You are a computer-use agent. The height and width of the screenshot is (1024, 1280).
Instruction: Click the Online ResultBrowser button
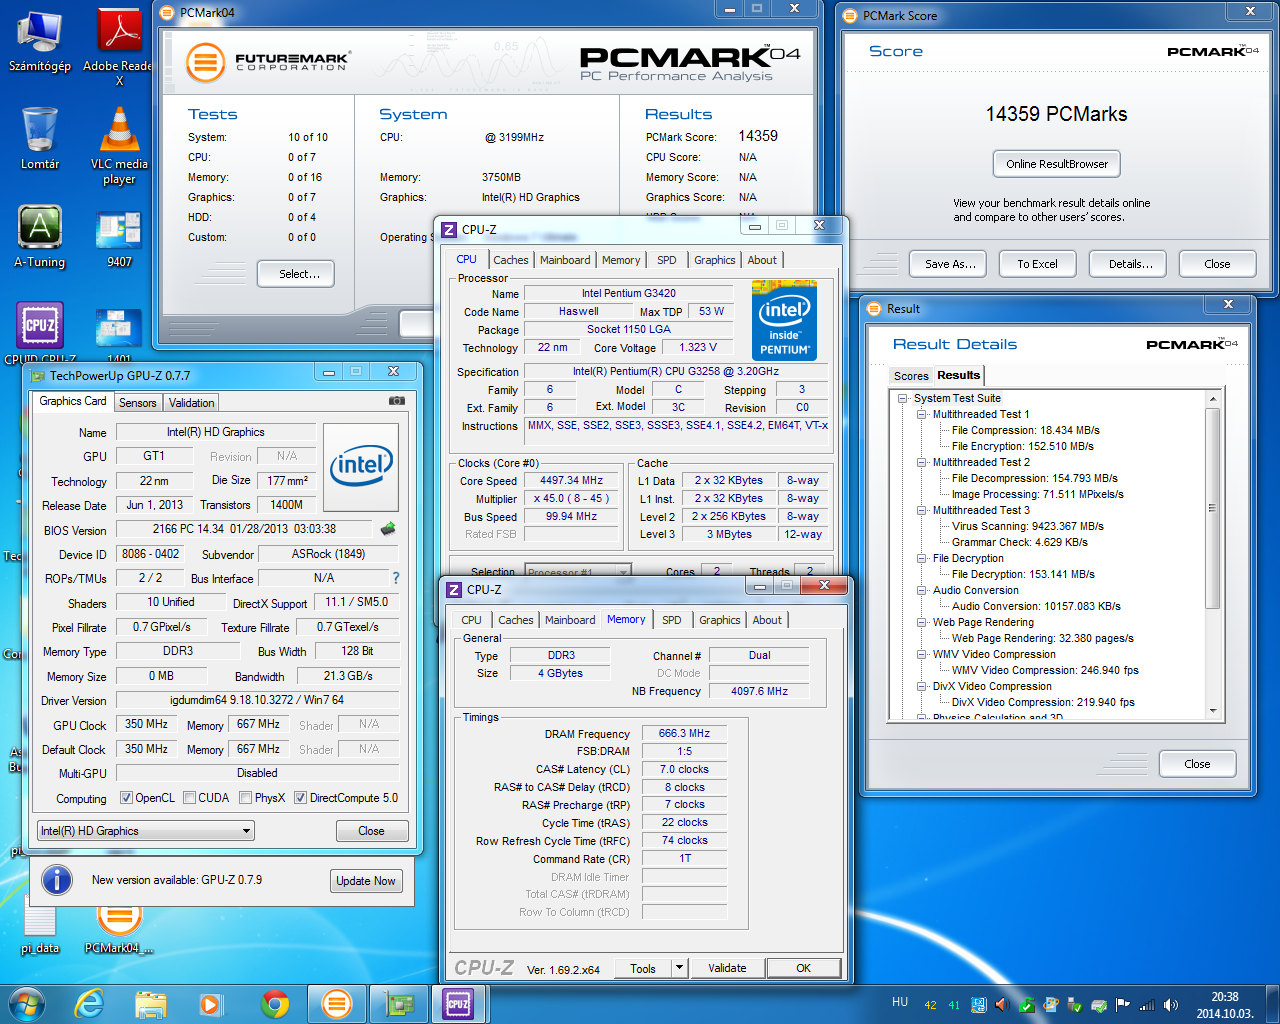(1057, 164)
